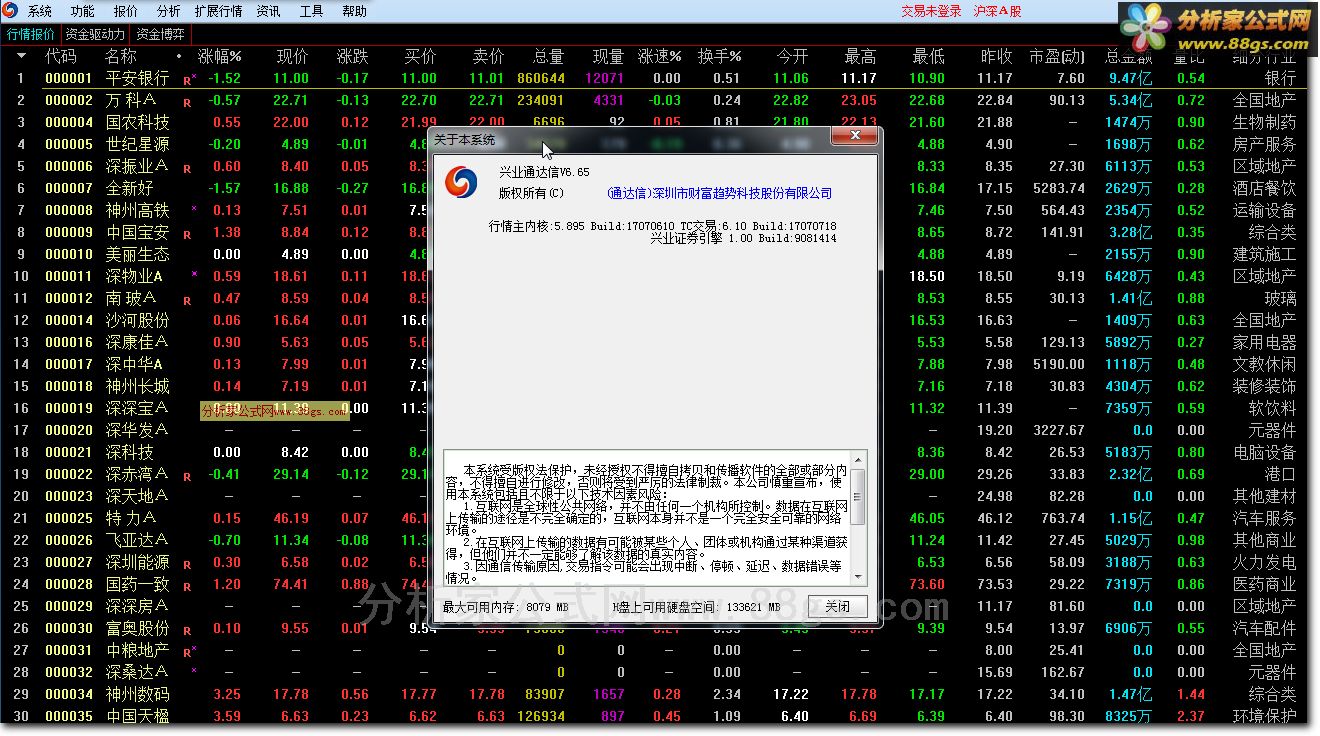Select stock code 000005
Viewport: 1320px width, 736px height.
pos(69,144)
